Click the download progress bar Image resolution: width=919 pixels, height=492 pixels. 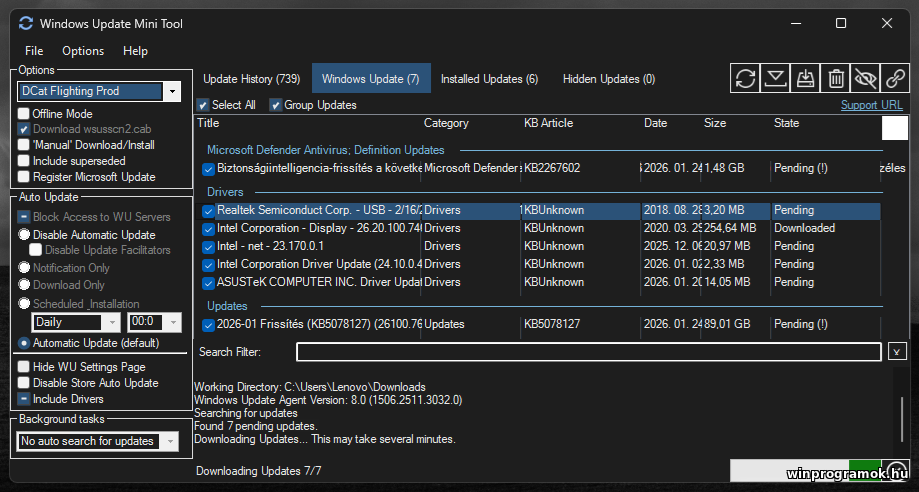(805, 470)
